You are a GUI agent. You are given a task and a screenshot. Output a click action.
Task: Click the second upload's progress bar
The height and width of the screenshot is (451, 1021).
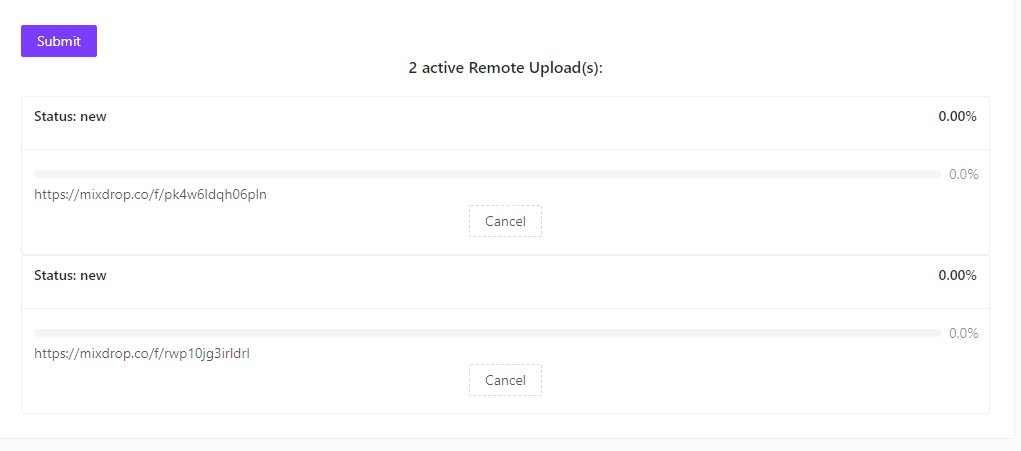point(487,333)
